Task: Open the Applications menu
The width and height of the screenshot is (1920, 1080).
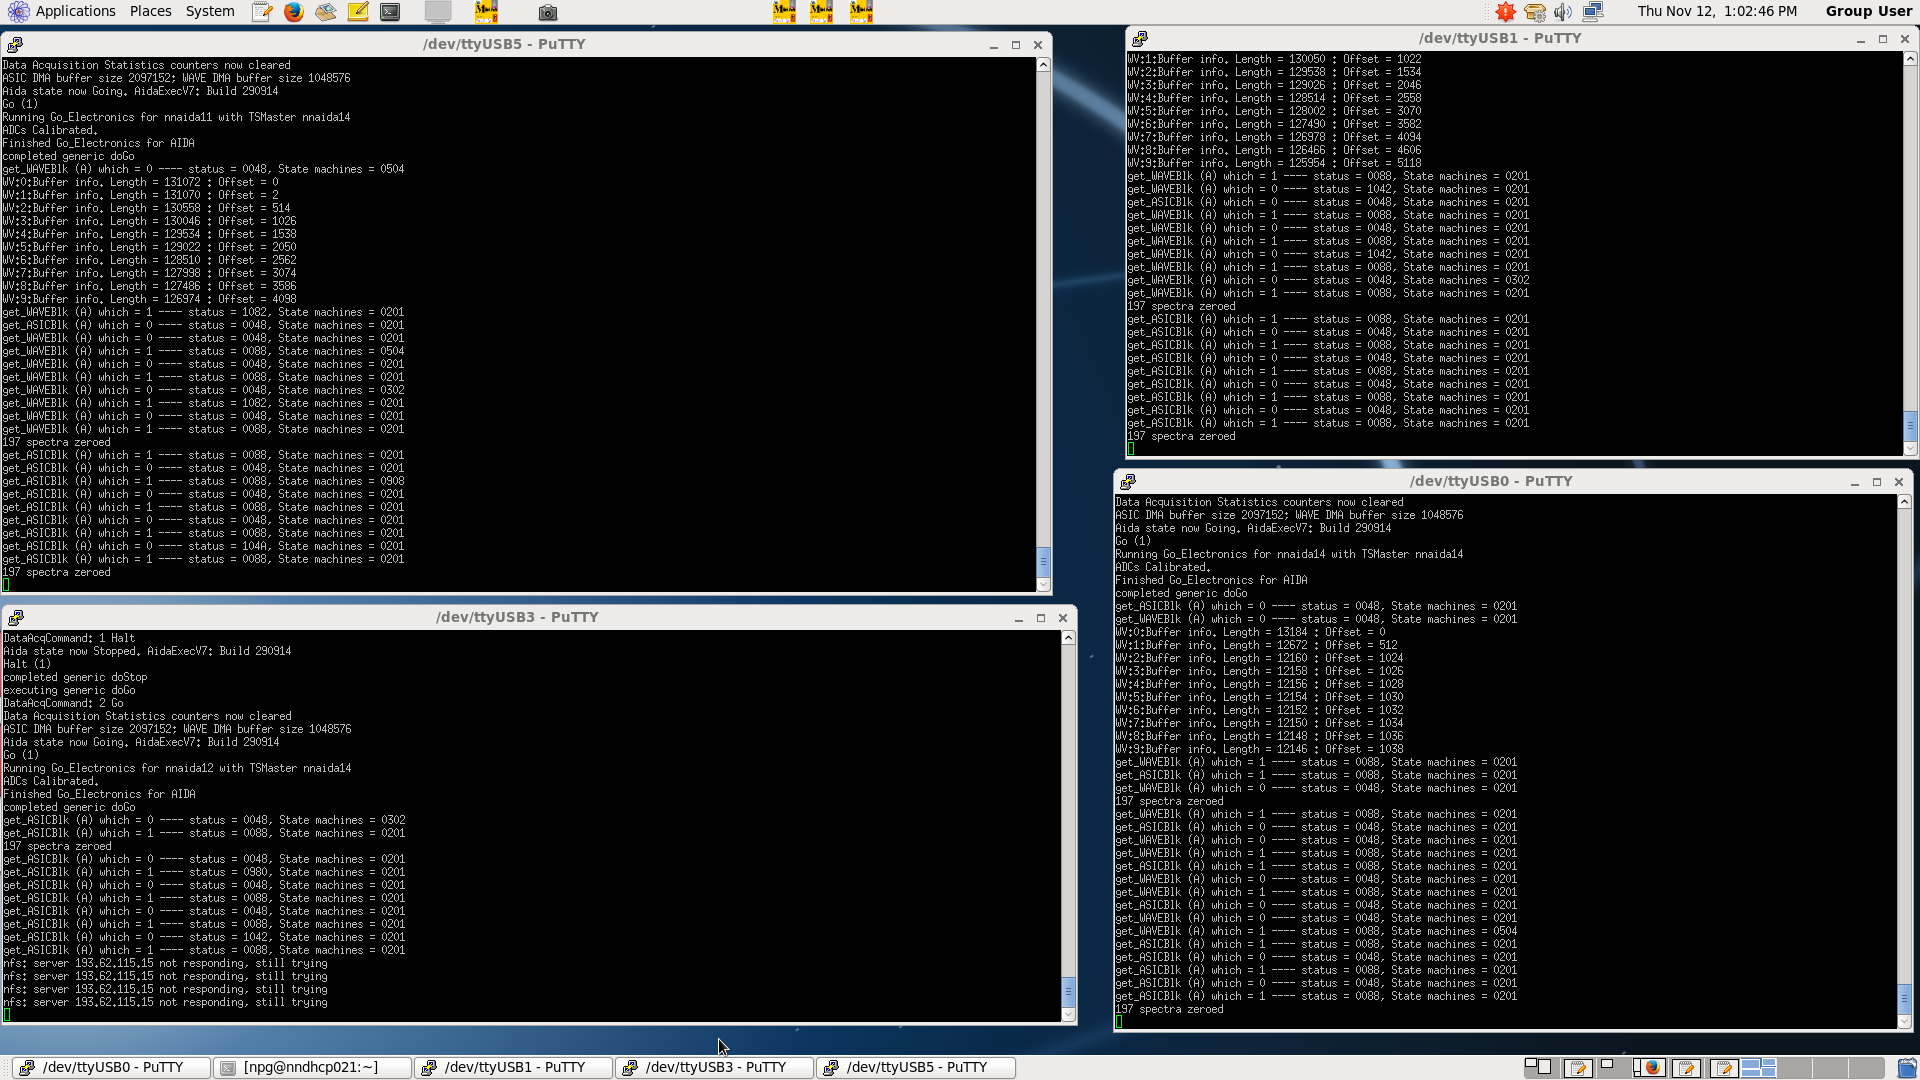Action: pos(75,11)
